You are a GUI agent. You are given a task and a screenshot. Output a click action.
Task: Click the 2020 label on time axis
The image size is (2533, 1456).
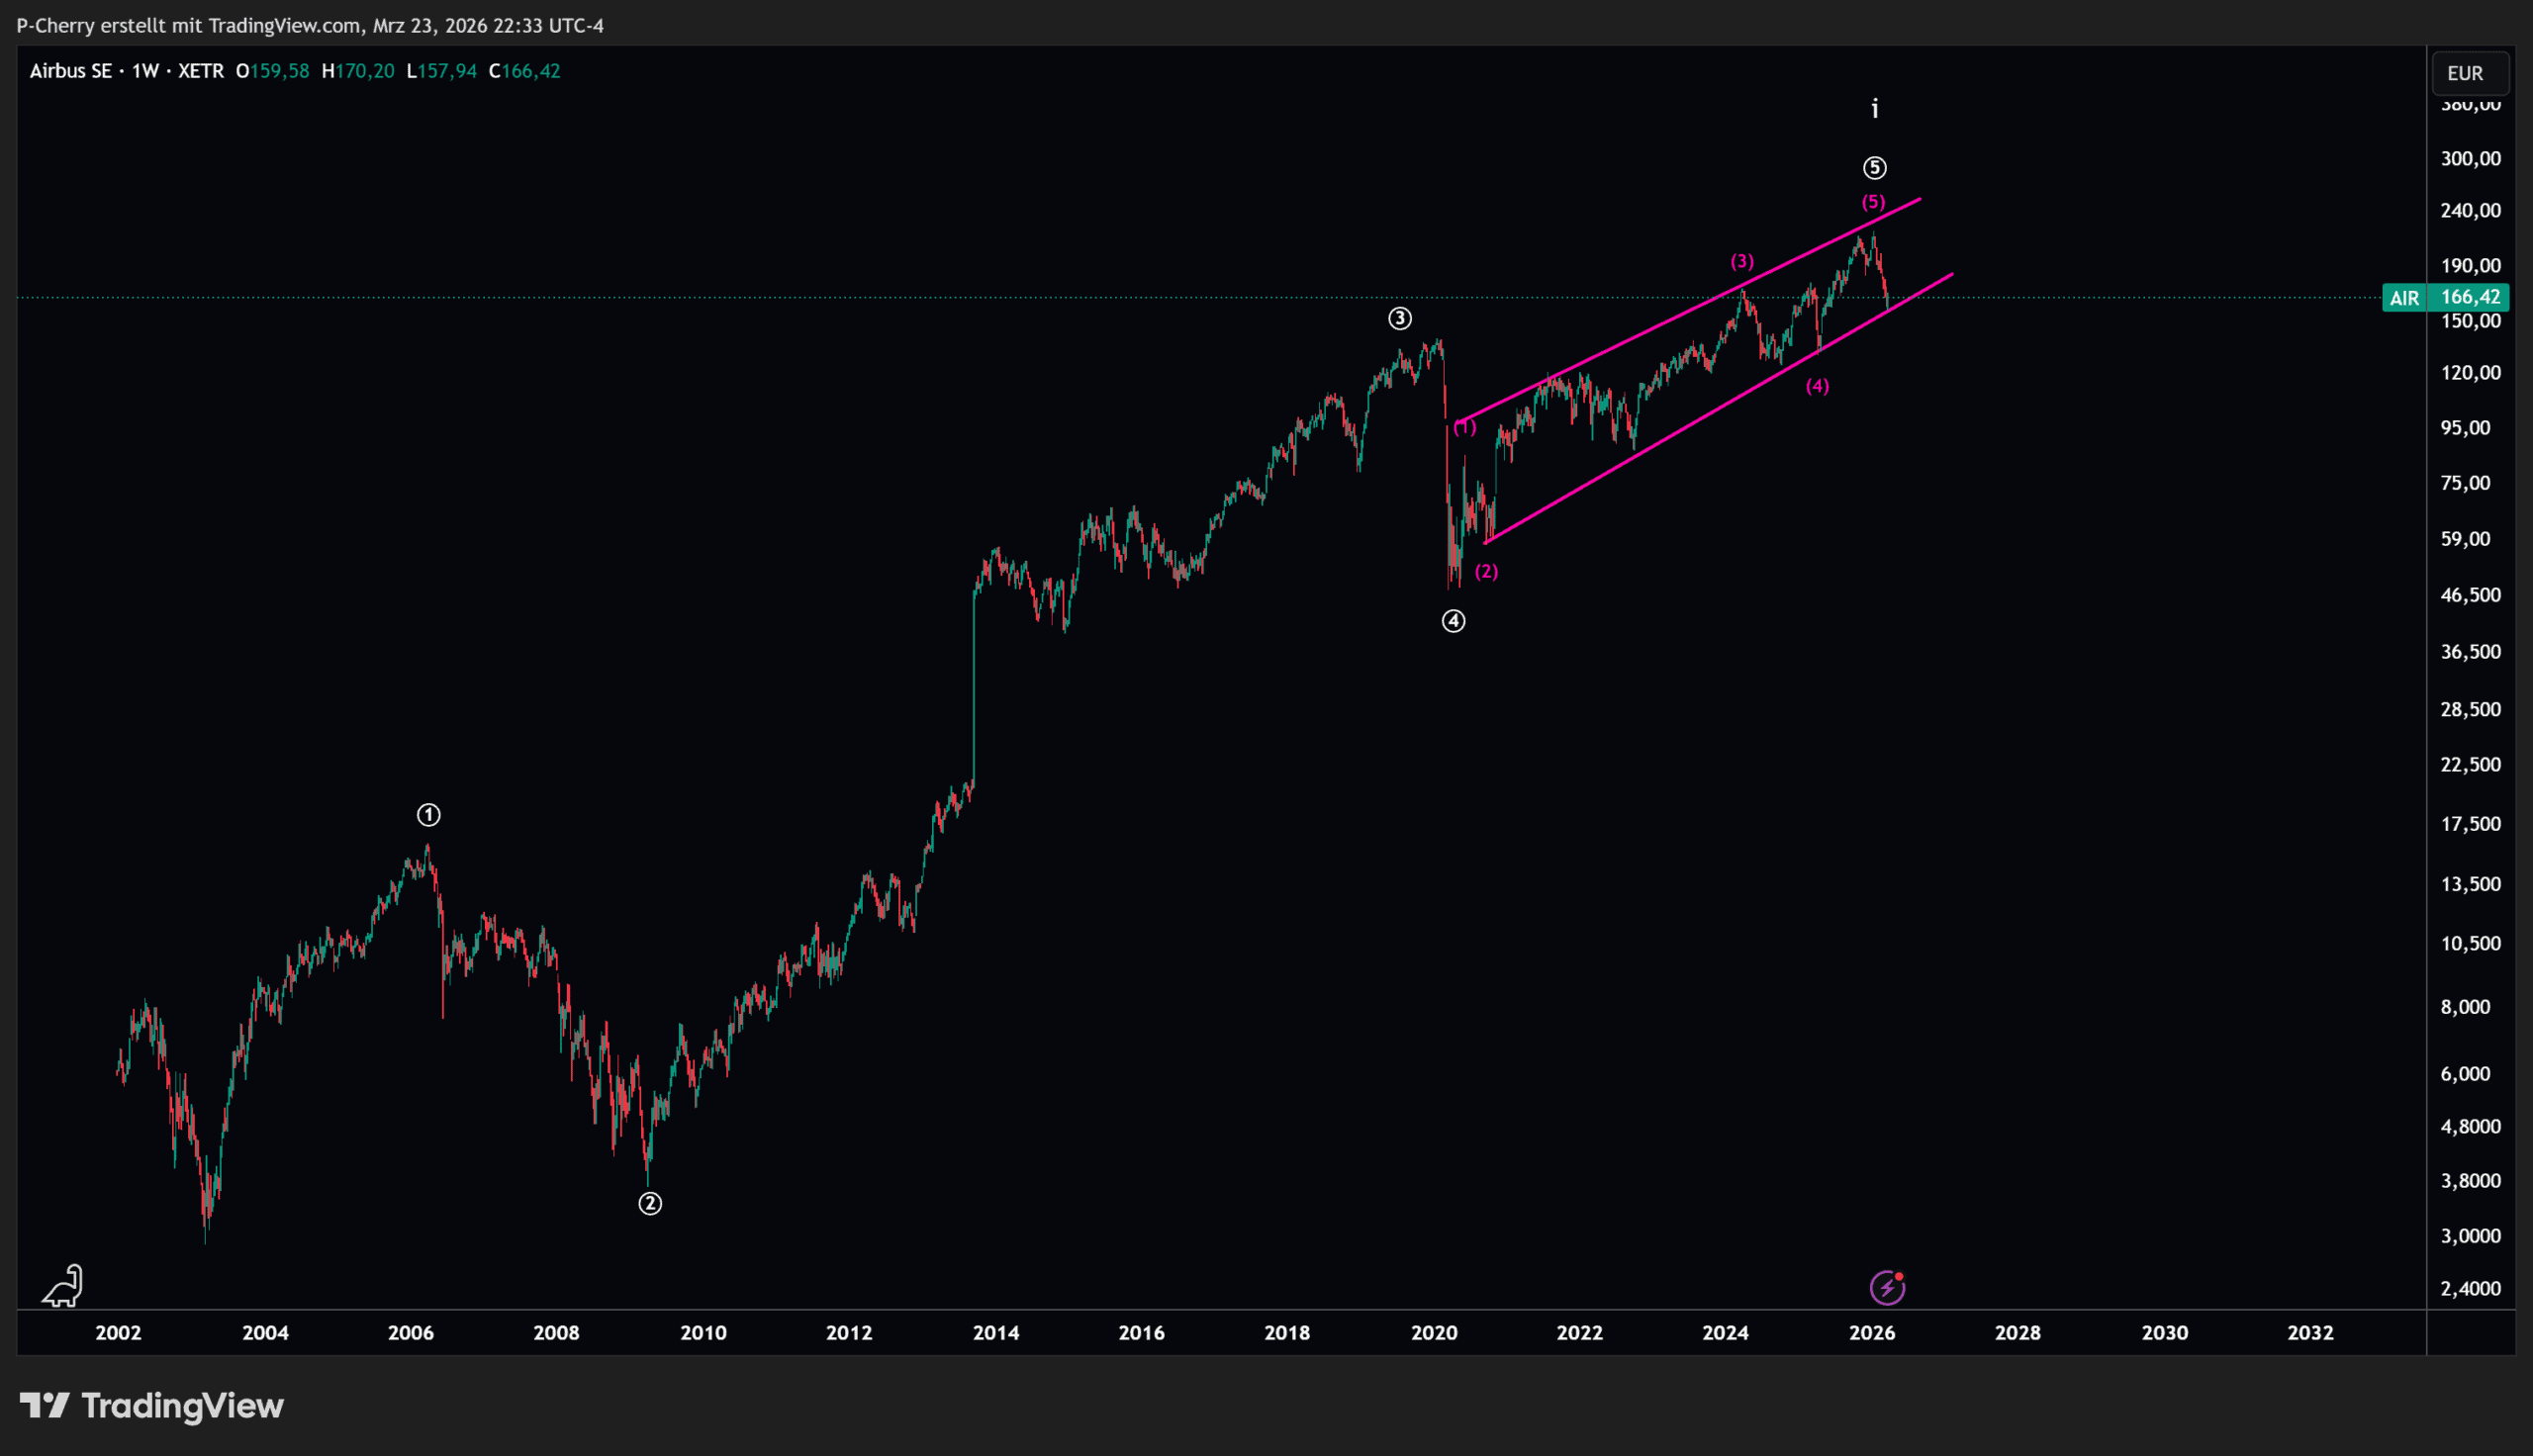coord(1433,1332)
